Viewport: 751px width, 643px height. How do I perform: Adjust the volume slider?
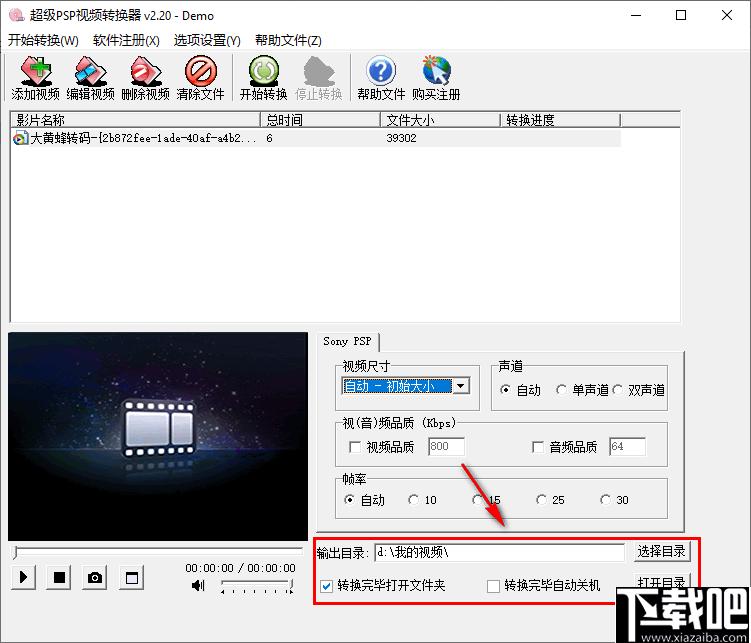[x=257, y=586]
